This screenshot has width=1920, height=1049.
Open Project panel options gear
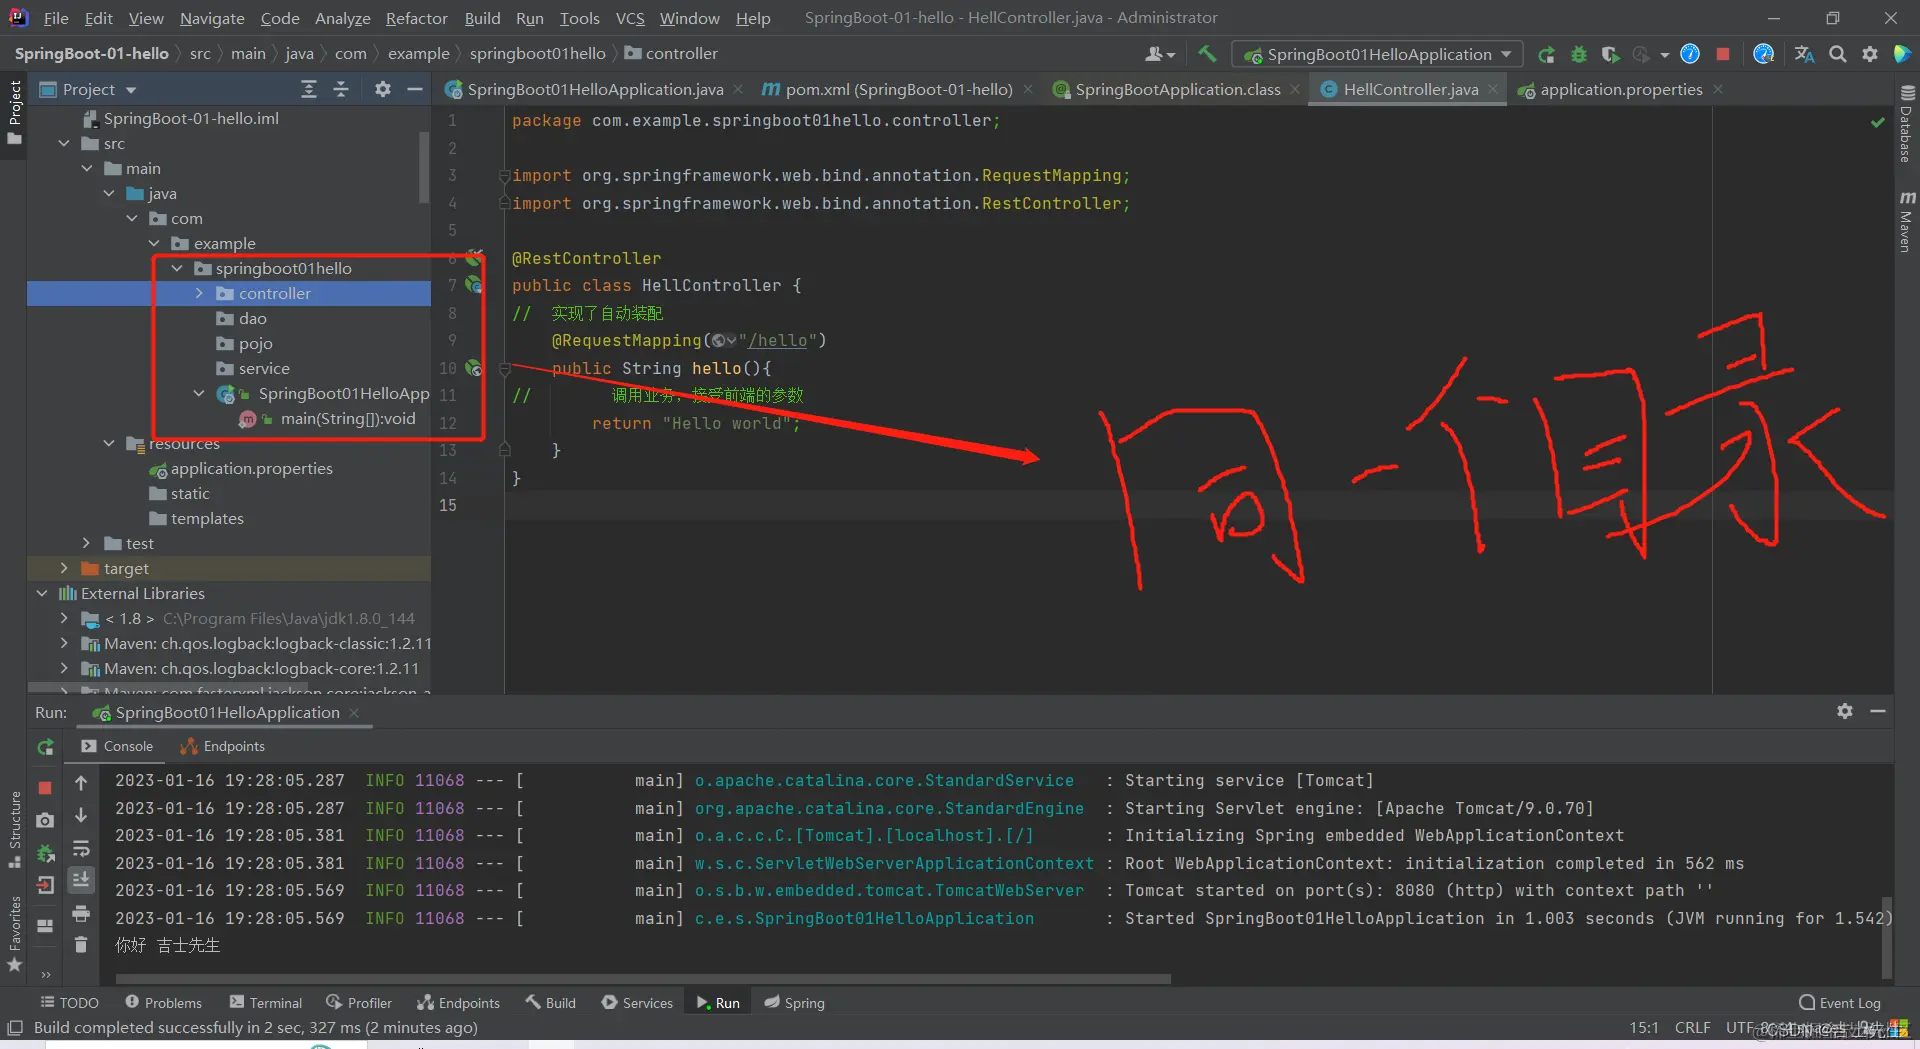point(382,89)
